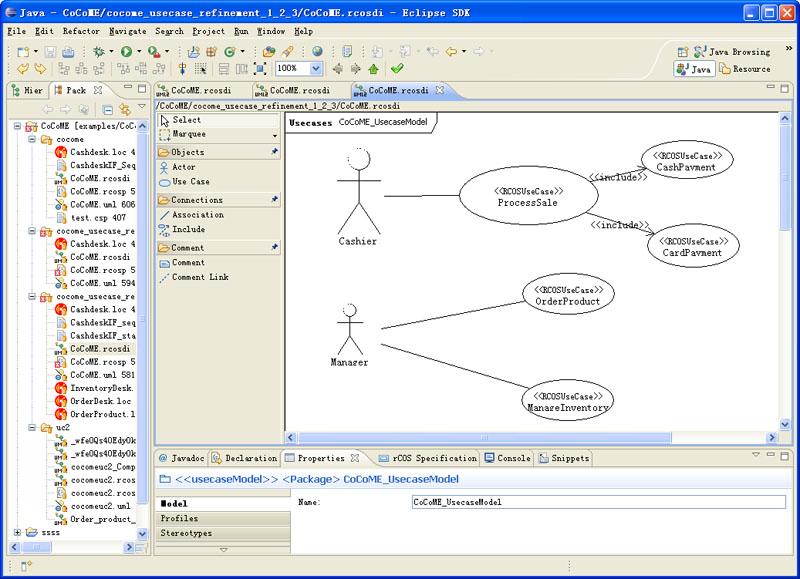Screen dimensions: 800x579
Task: Close the active CoCoME.rcosdi editor tab
Action: coord(440,90)
